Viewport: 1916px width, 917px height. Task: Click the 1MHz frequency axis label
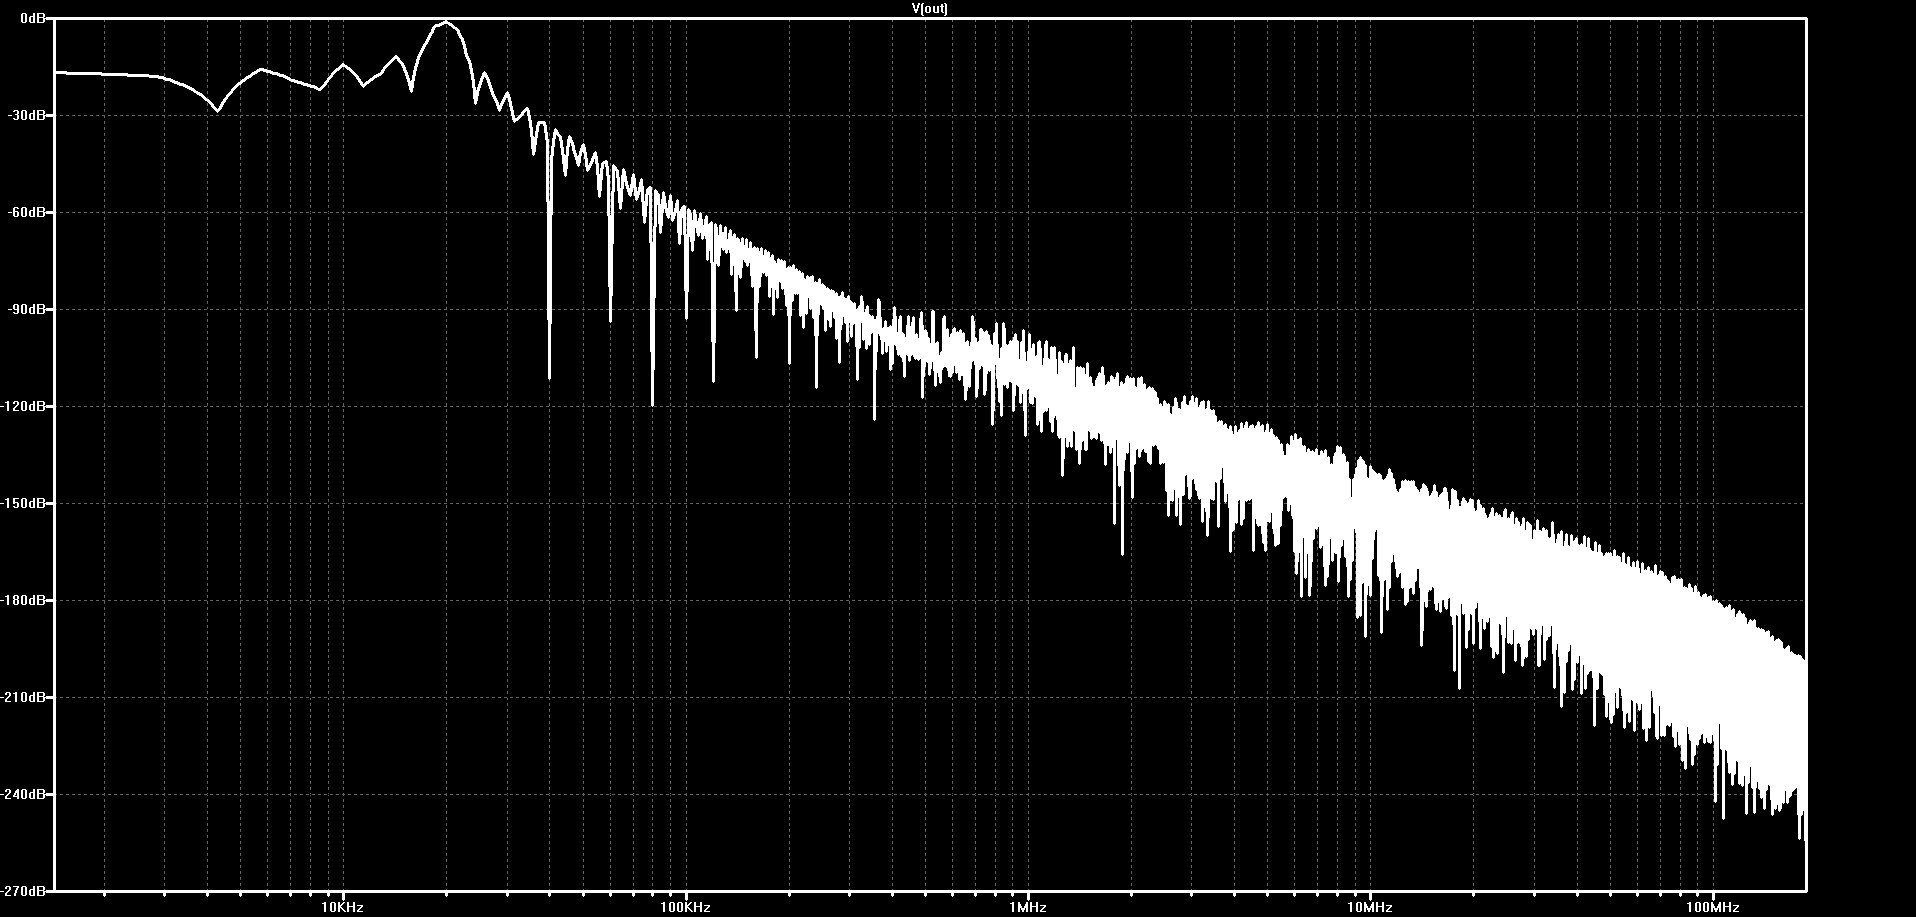tap(1028, 907)
